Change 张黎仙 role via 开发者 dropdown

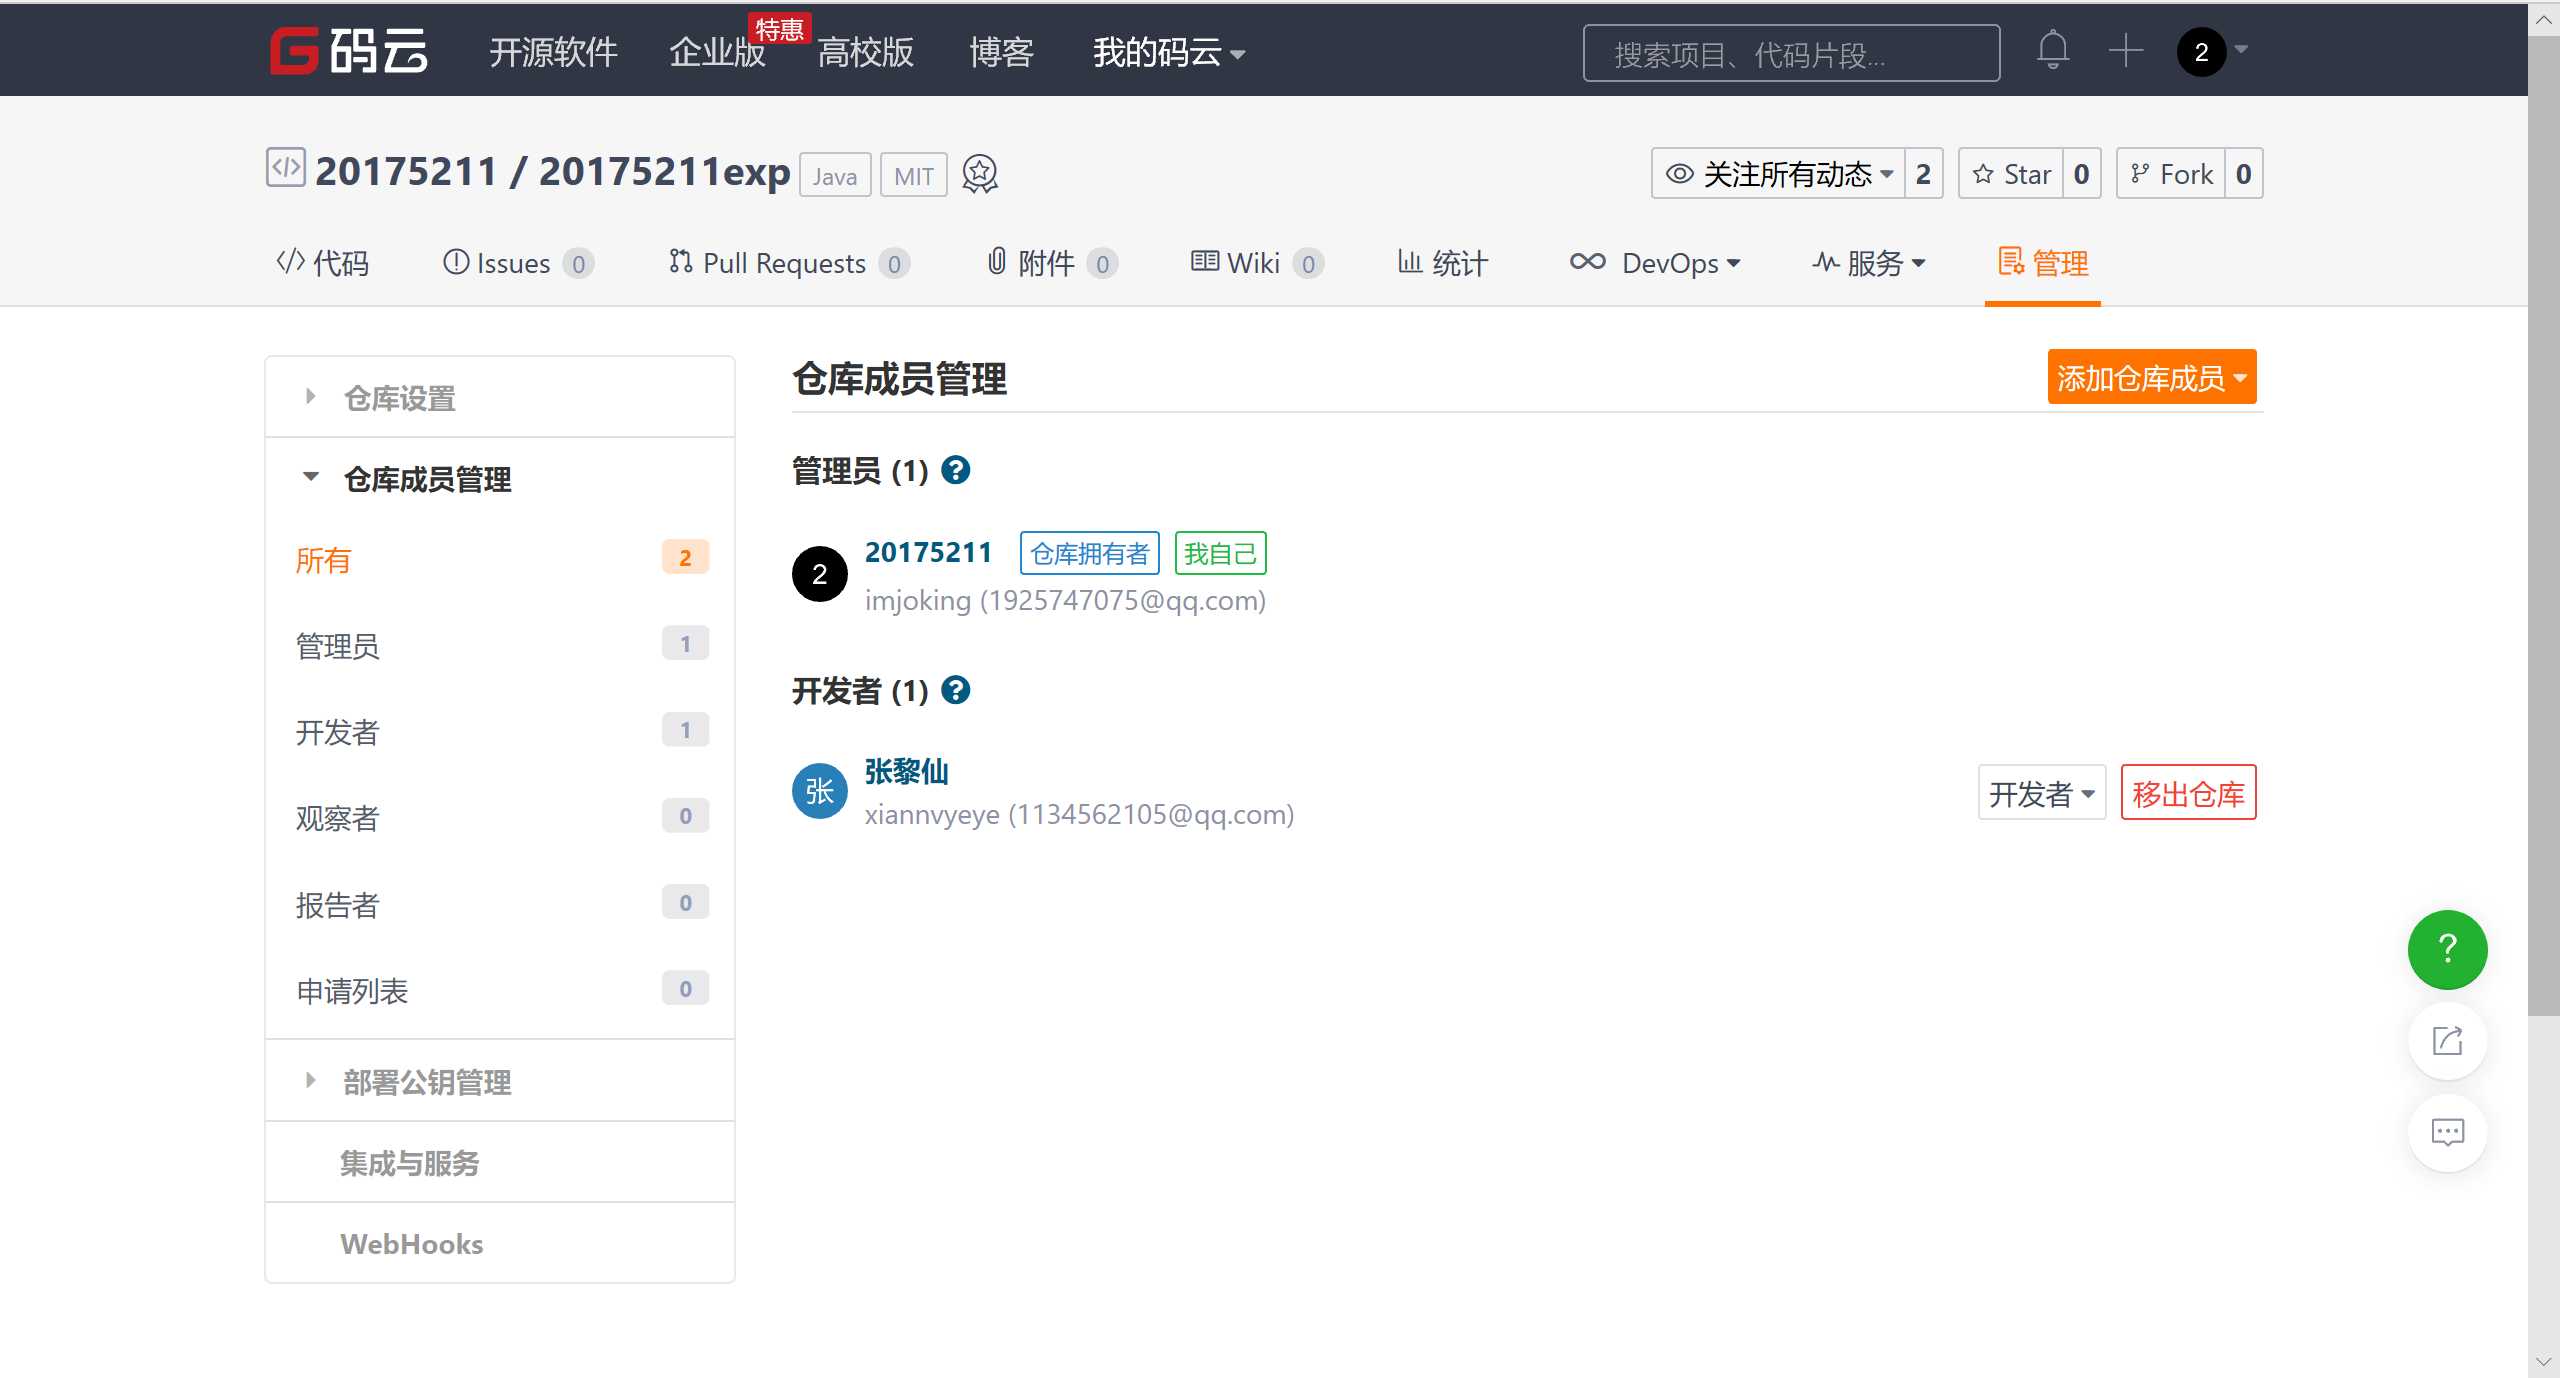pos(2041,794)
